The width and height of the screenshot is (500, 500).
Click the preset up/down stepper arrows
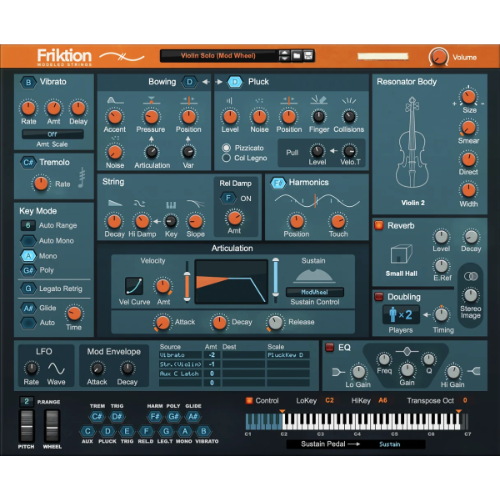click(284, 56)
